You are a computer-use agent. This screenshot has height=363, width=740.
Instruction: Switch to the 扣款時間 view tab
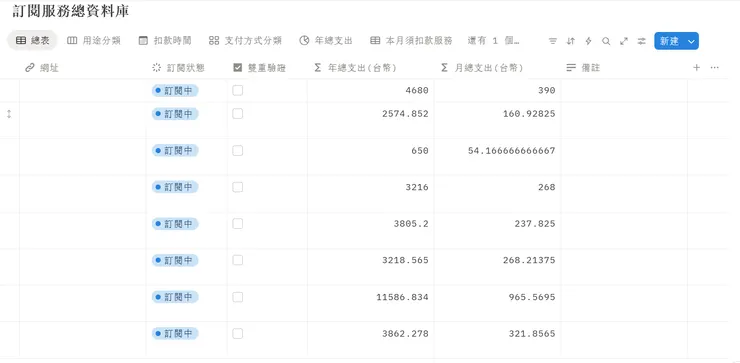[165, 41]
